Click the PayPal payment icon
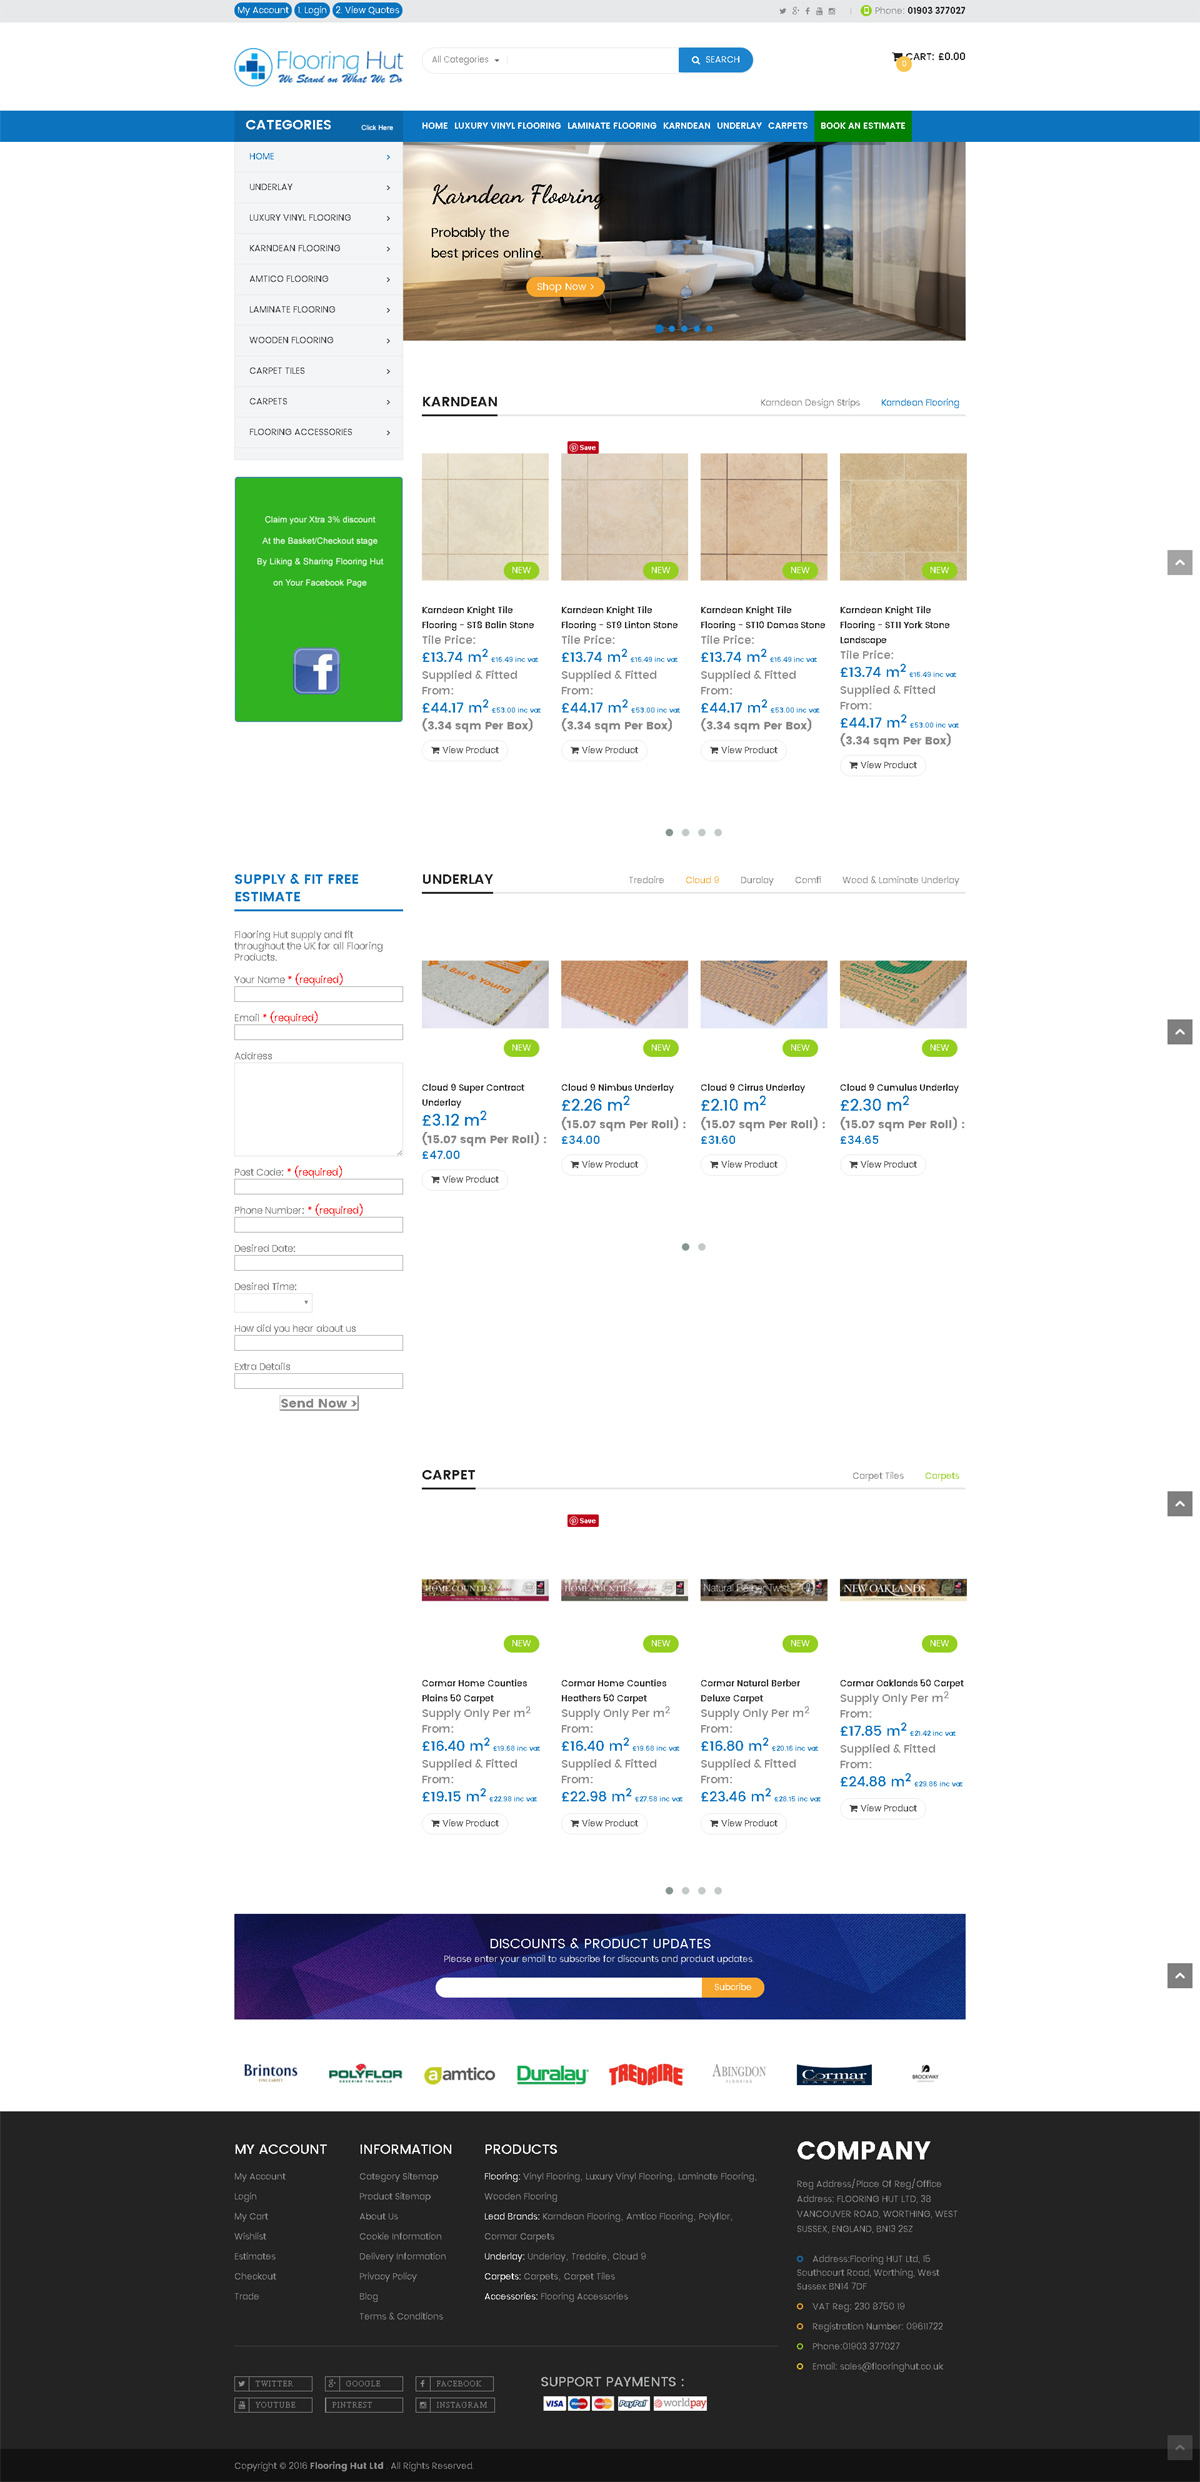This screenshot has height=2482, width=1200. point(633,2403)
